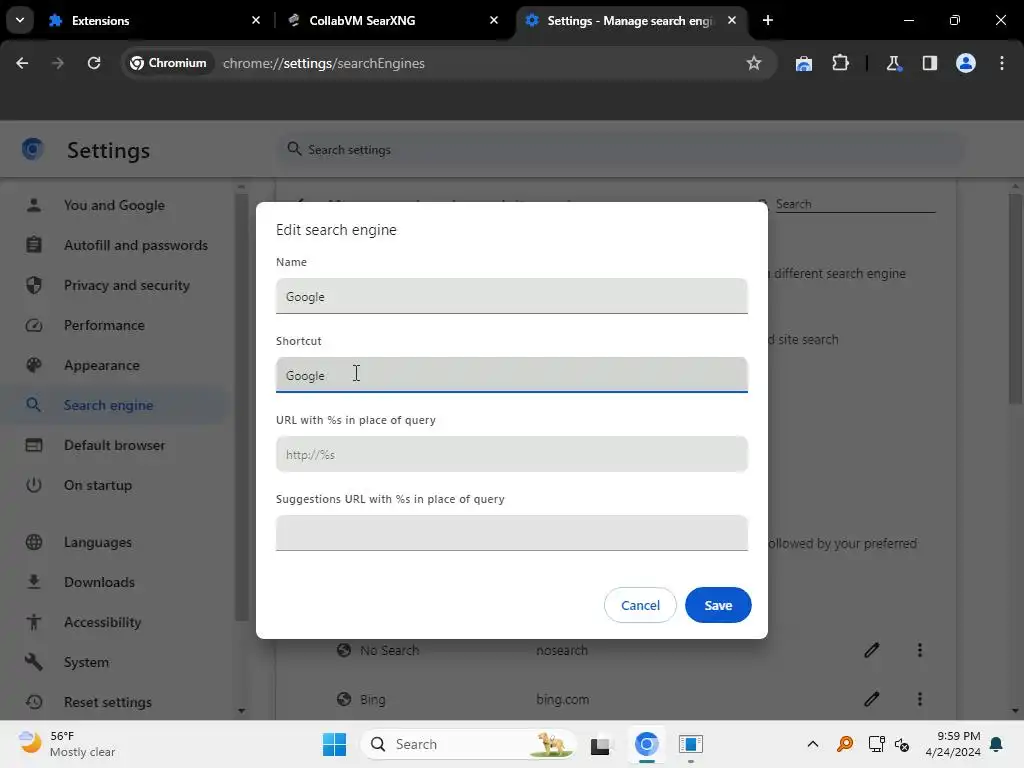Open the profile avatar menu
Screen dimensions: 1024x768
click(x=966, y=63)
